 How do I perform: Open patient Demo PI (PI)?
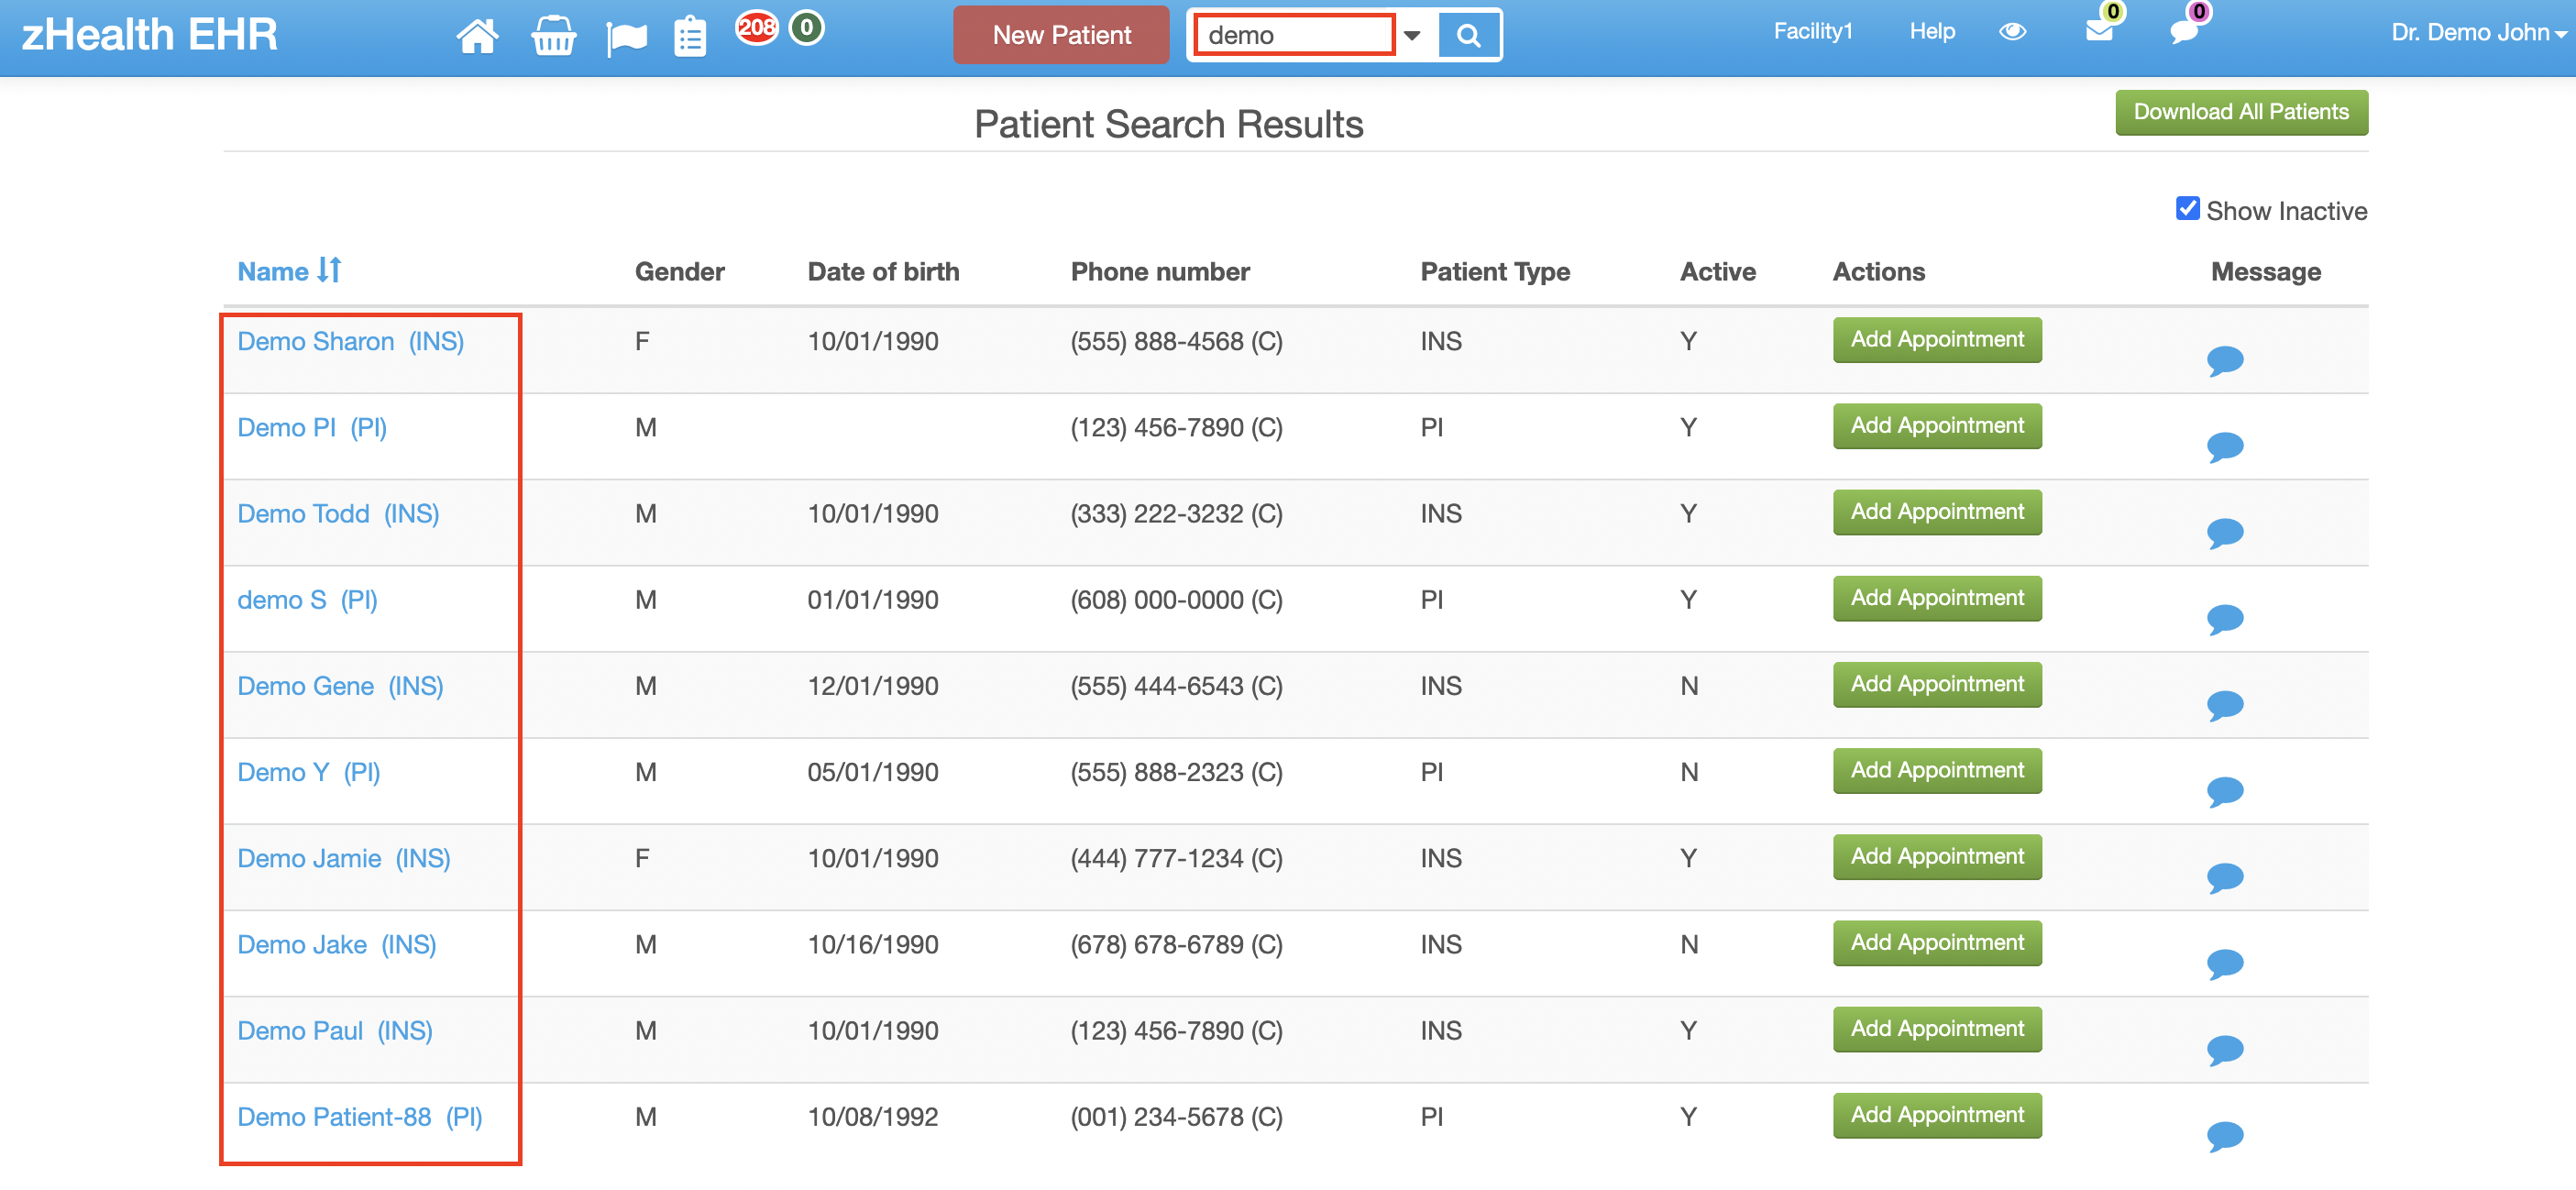[312, 427]
